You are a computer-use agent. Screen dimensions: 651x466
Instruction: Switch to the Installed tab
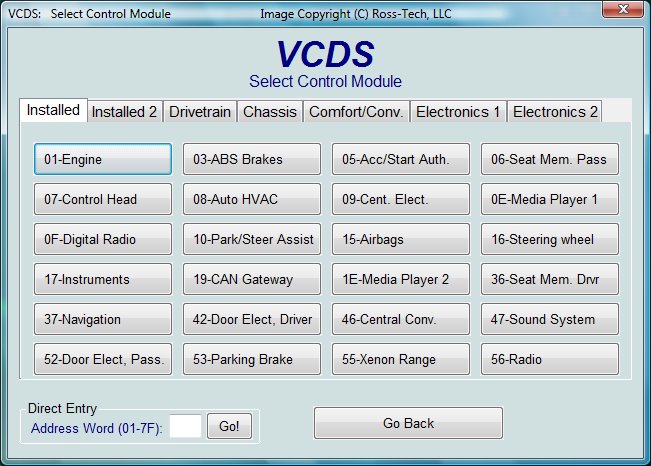point(53,110)
